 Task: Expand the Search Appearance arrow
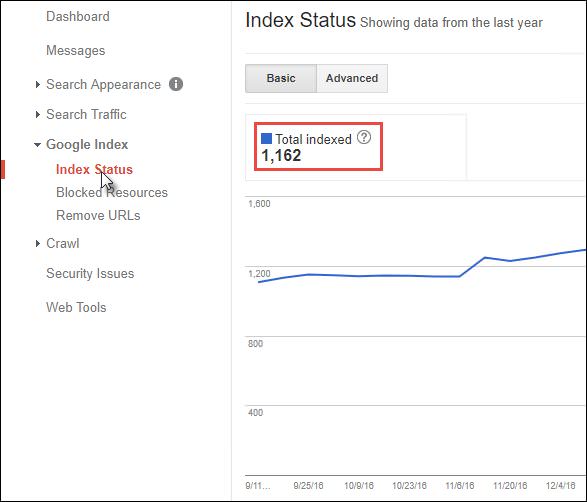pos(37,84)
